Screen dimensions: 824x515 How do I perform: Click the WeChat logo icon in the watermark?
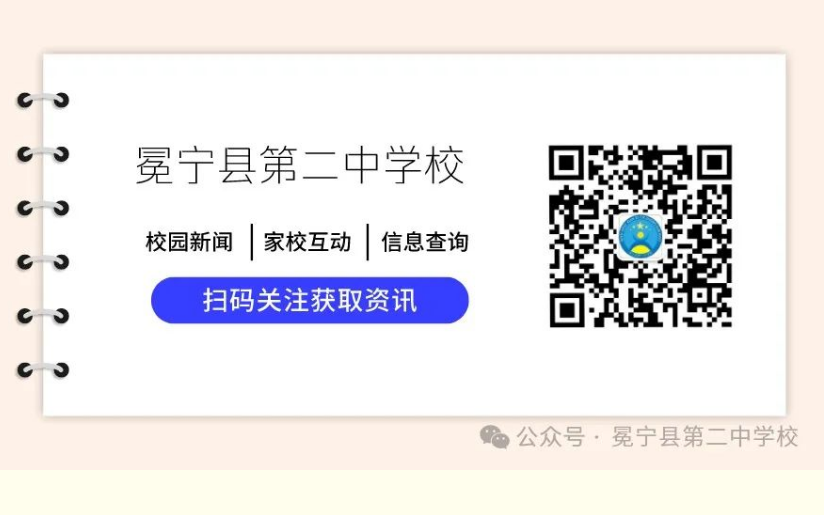(x=495, y=437)
